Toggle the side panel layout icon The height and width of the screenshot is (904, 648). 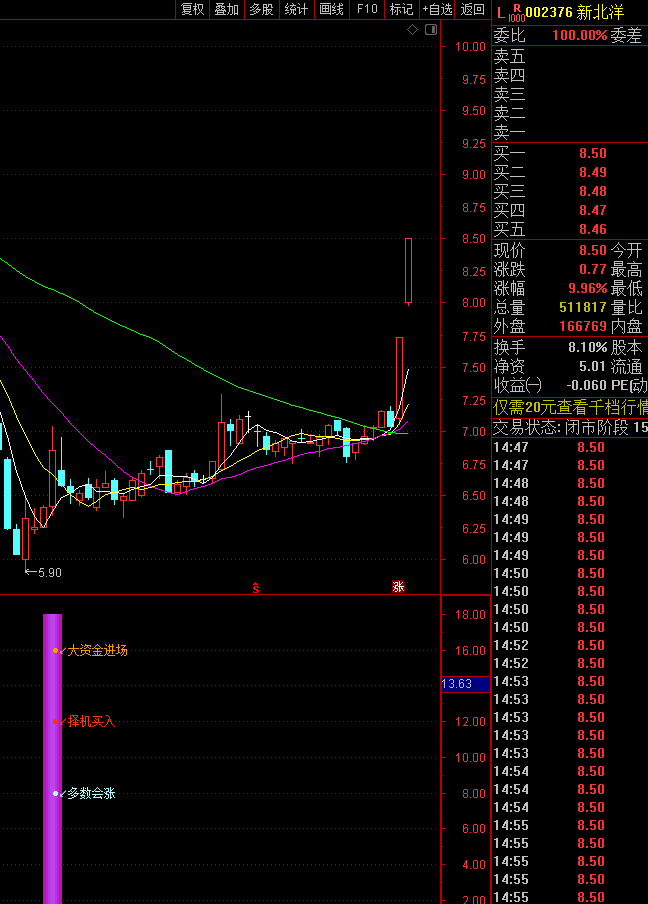point(431,29)
